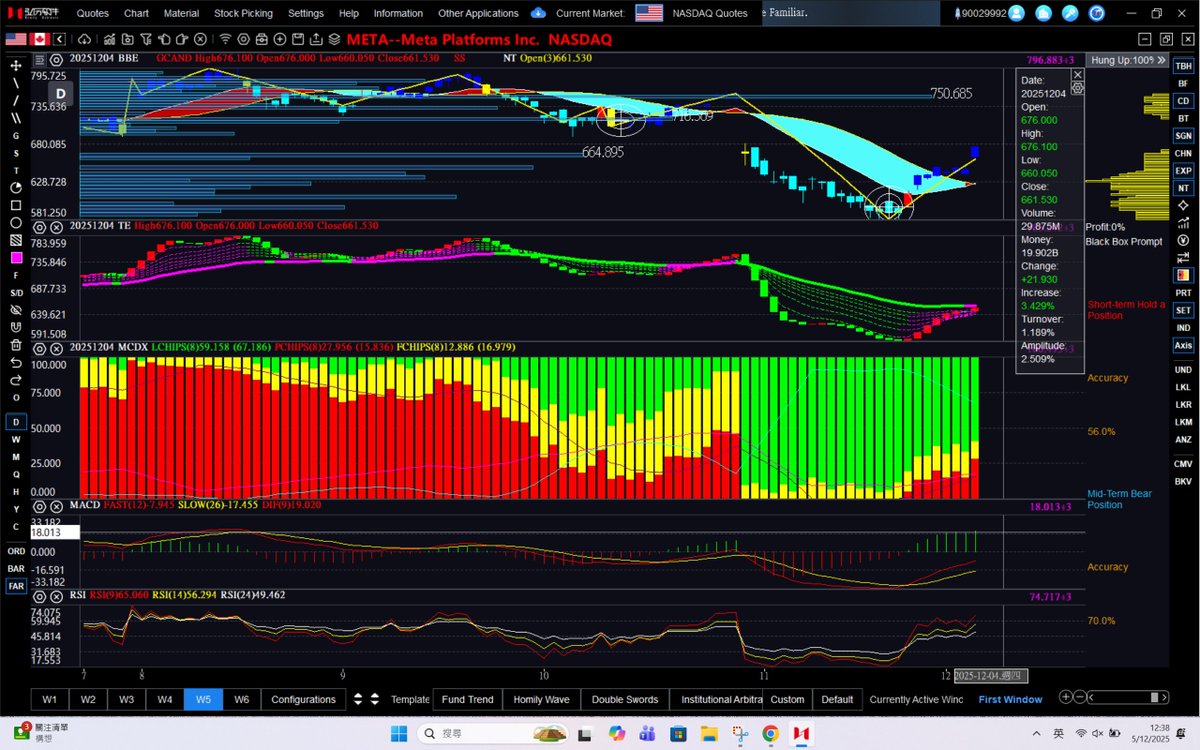Pick the magenta color swatch in left toolbar
Viewport: 1200px width, 750px height.
tap(16, 257)
